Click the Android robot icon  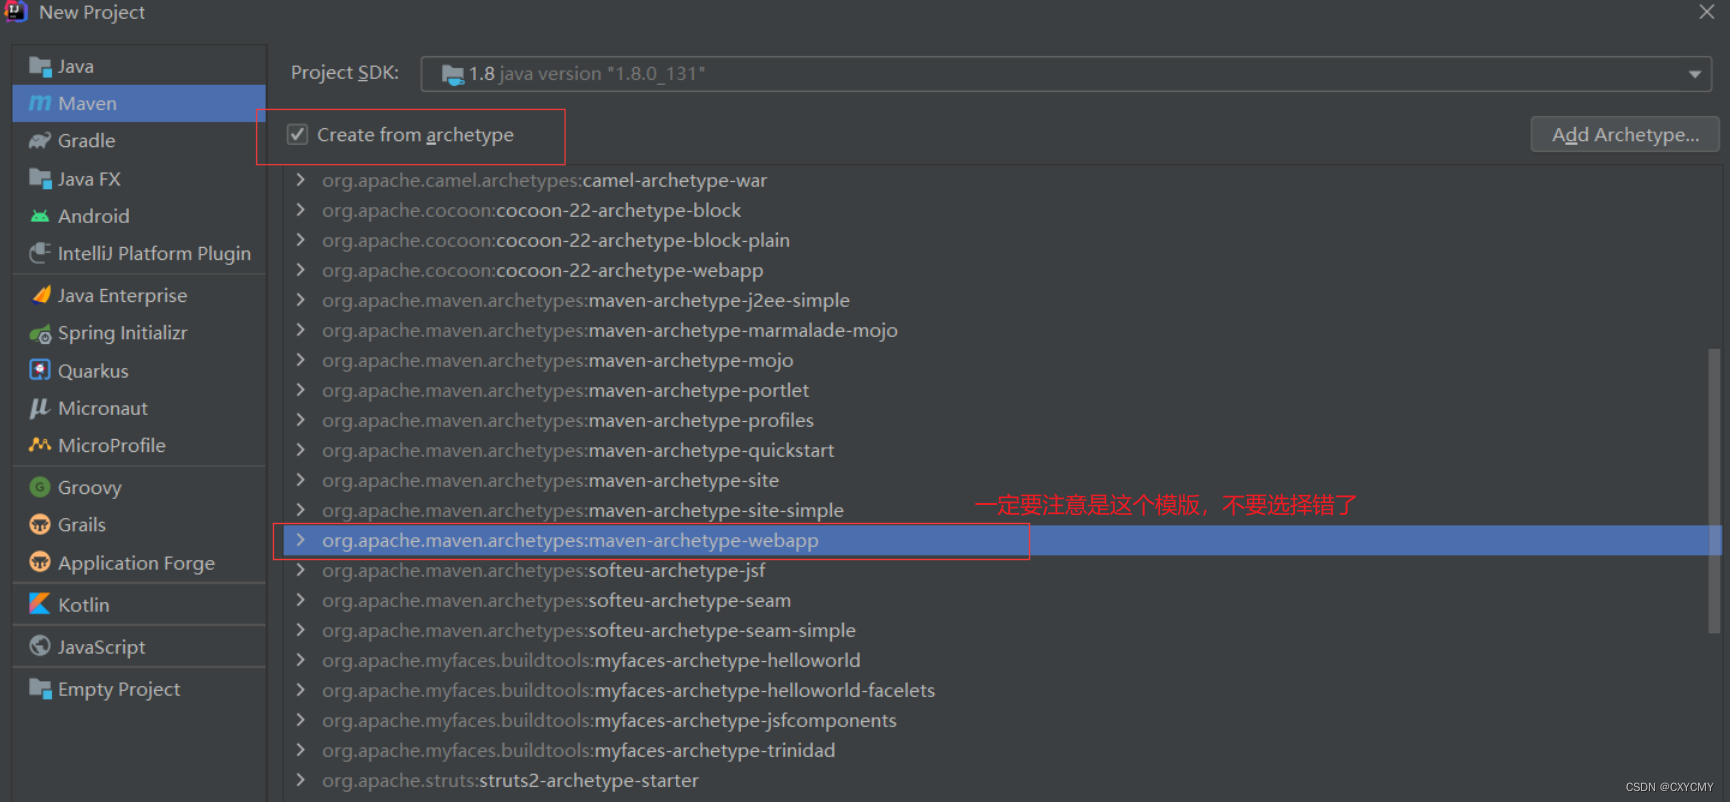tap(40, 216)
